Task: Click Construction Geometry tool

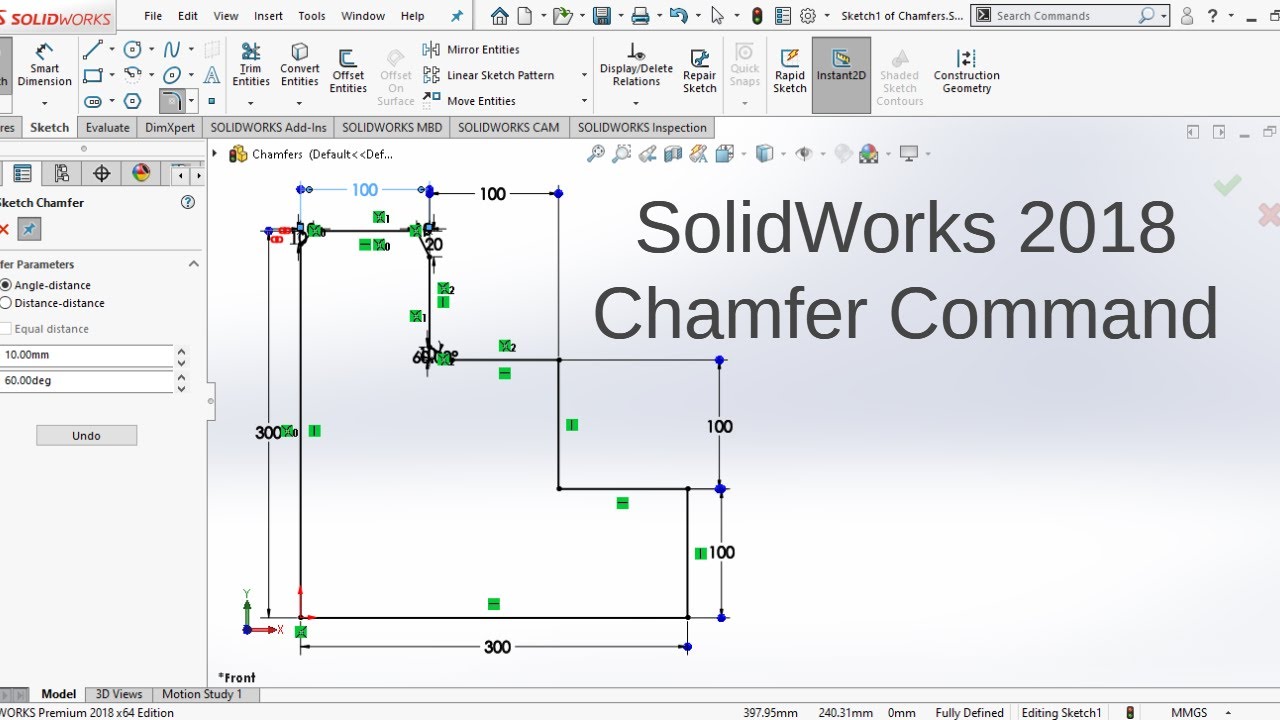Action: click(966, 71)
